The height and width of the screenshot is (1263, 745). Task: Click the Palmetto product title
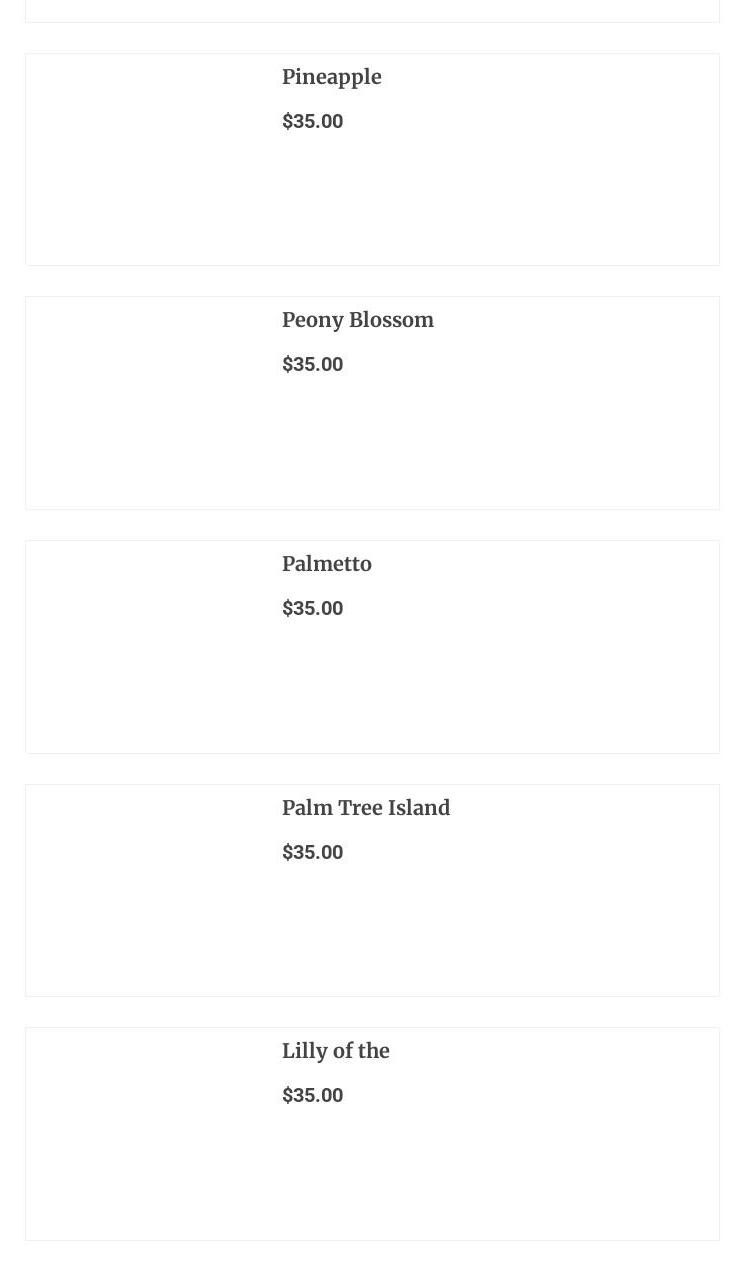(x=326, y=564)
